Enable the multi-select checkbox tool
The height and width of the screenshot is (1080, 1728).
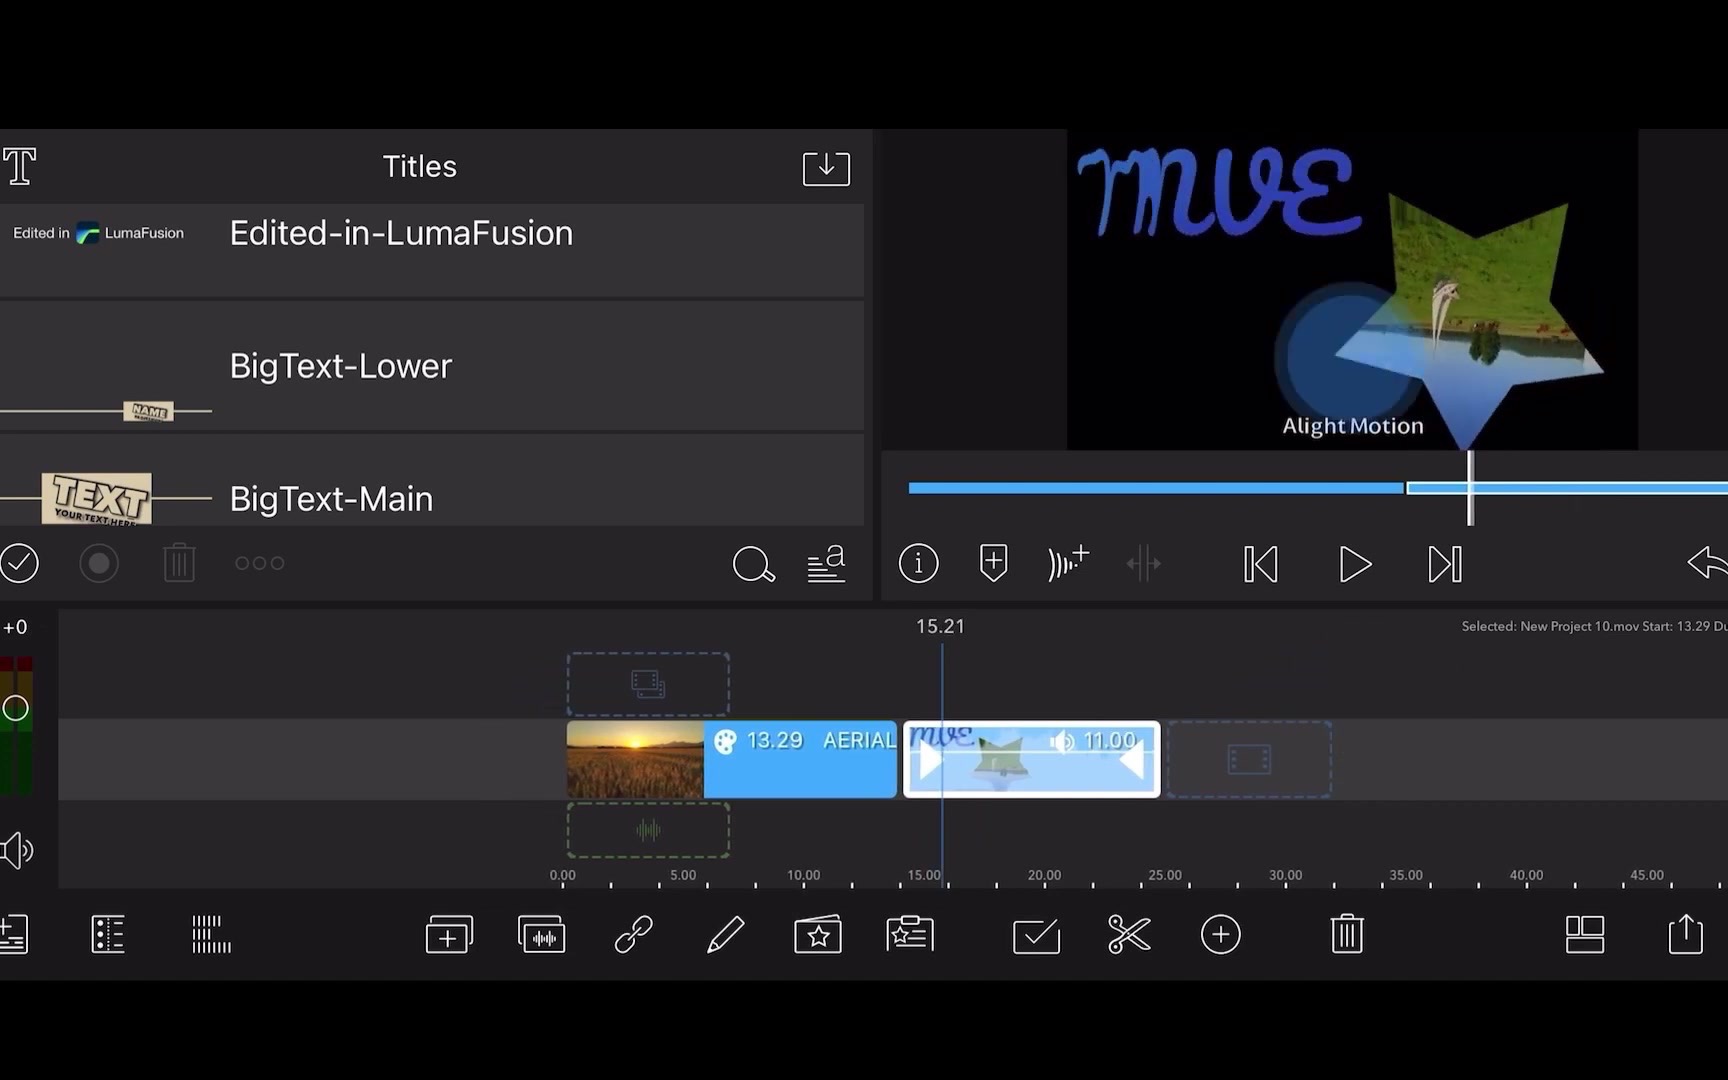tap(1036, 936)
